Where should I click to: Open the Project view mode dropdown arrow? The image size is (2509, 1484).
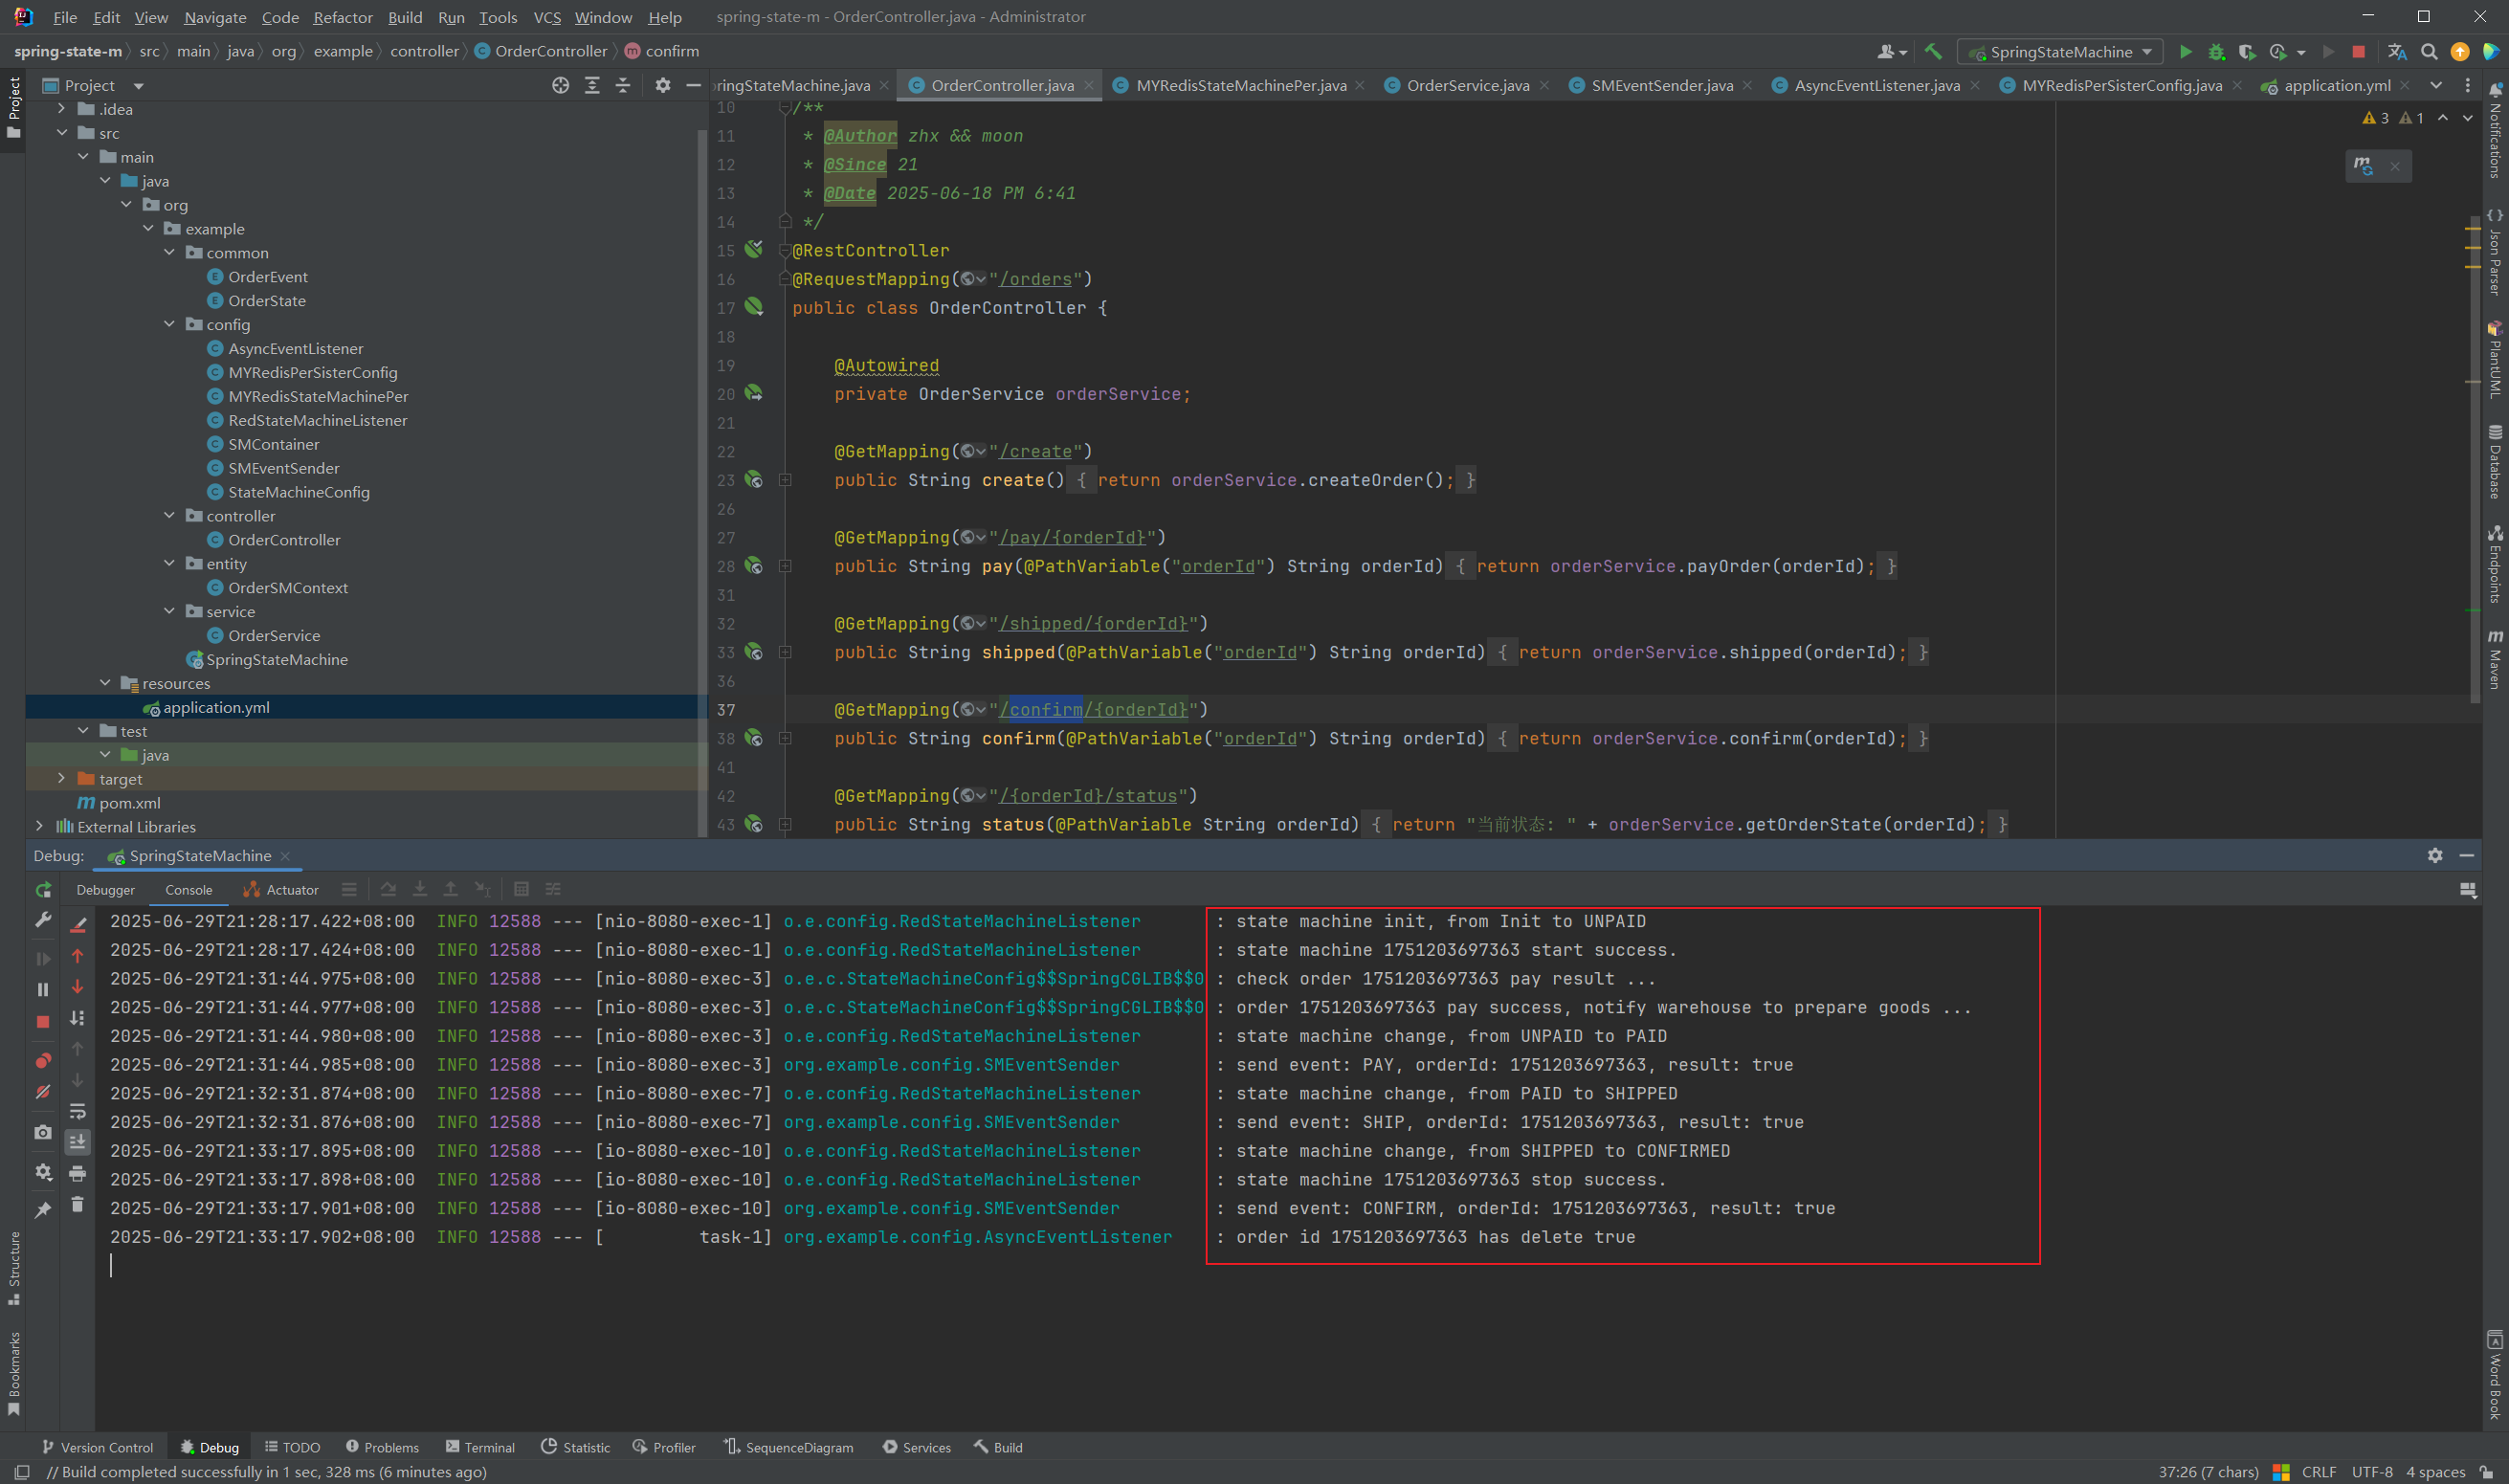[138, 86]
